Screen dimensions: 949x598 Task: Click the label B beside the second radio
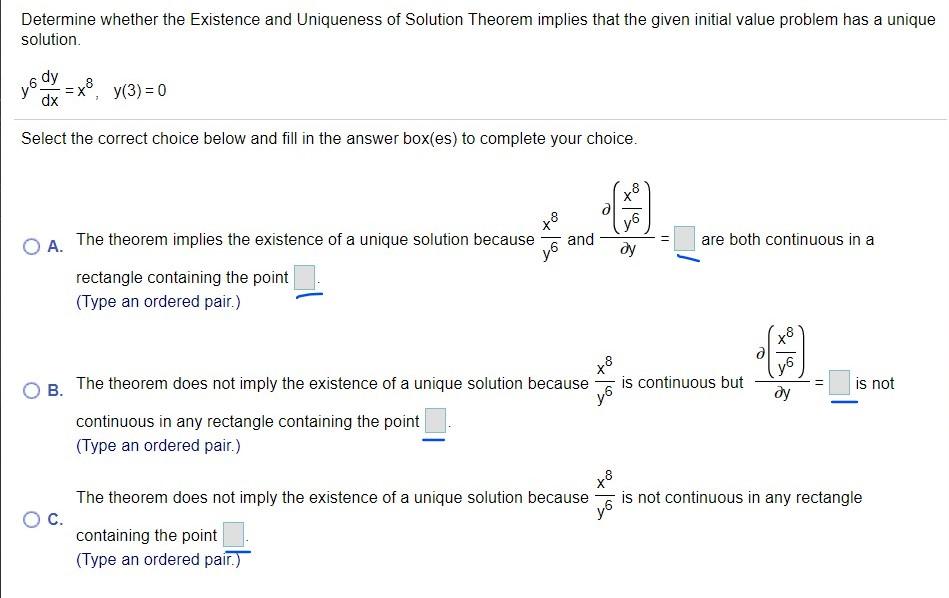coord(52,390)
